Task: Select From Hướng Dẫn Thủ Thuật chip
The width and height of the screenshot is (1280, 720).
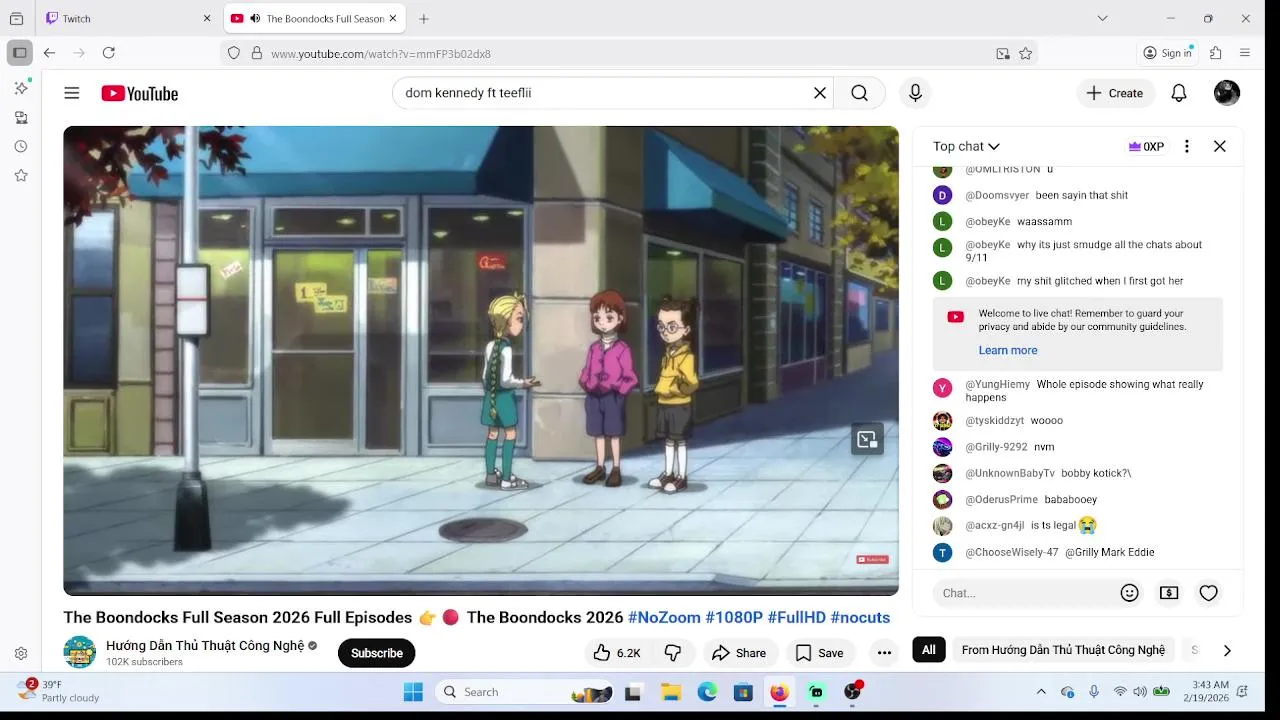Action: (1063, 650)
